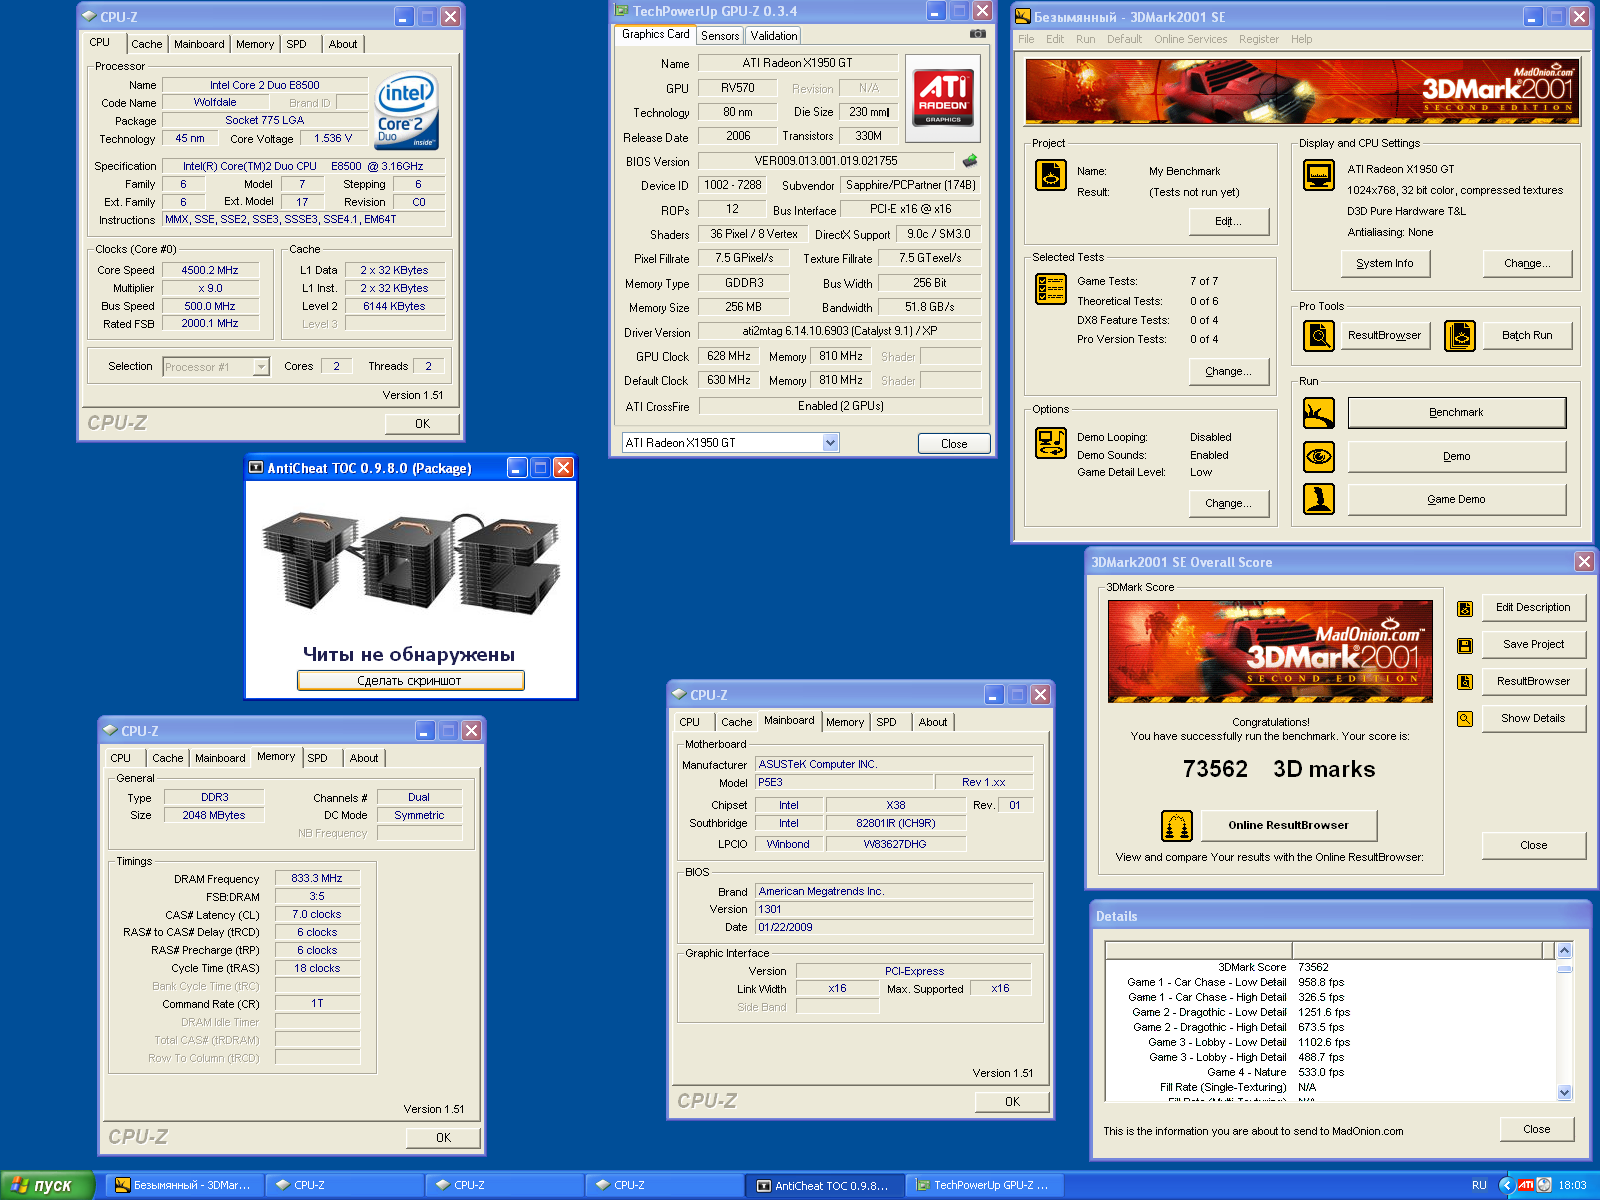Click the Project icon in 3DMark2001
1600x1200 pixels.
1050,174
